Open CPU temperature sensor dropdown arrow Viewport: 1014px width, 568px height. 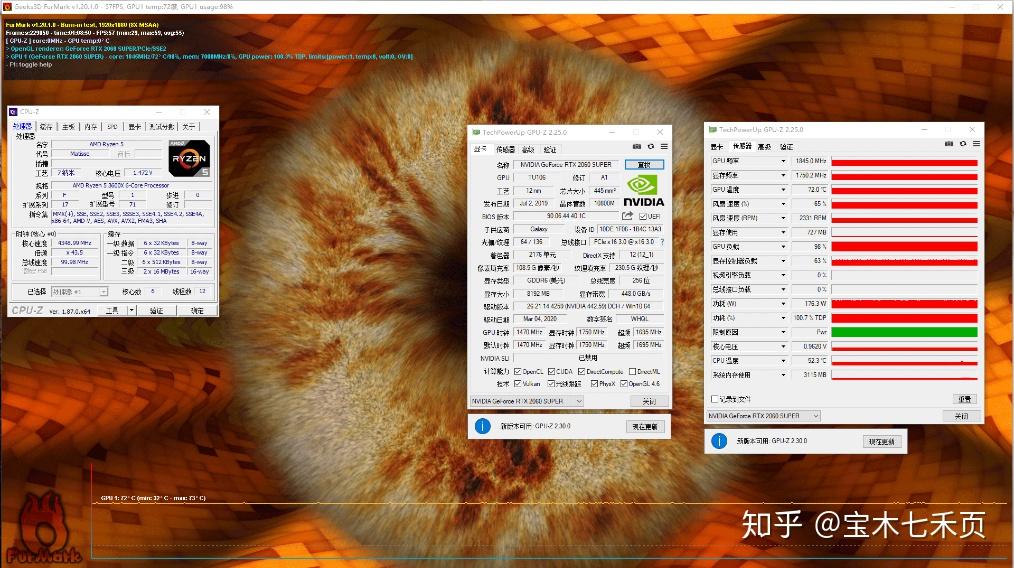coord(783,360)
